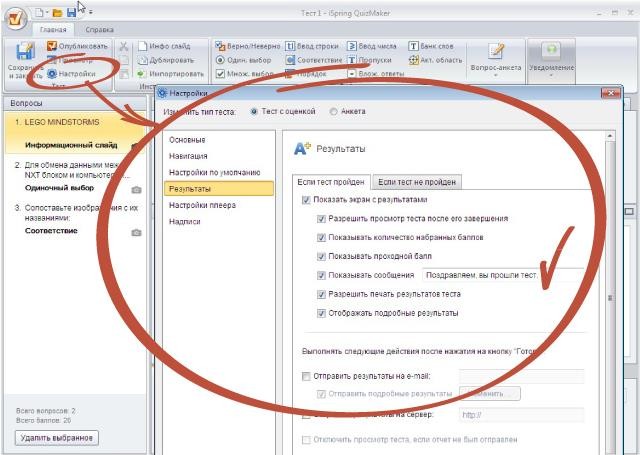Click the congratulation message text field

click(504, 275)
